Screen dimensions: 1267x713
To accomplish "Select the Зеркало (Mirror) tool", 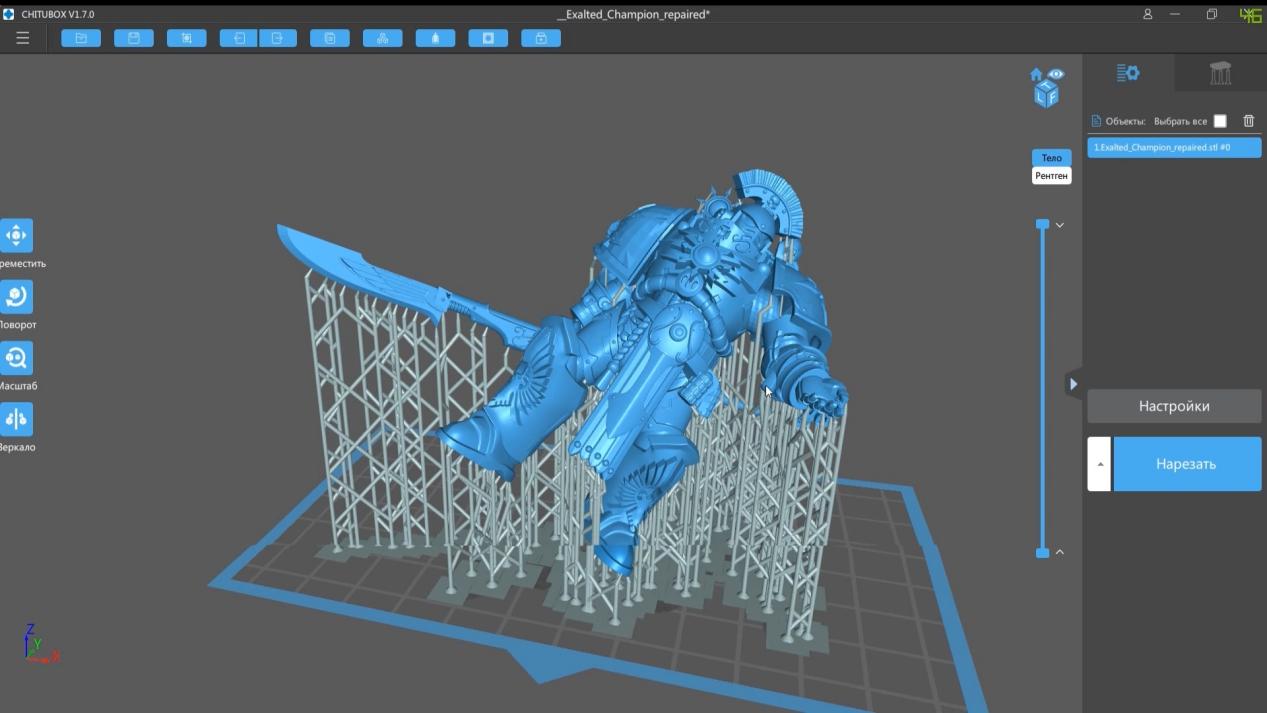I will 16,418.
